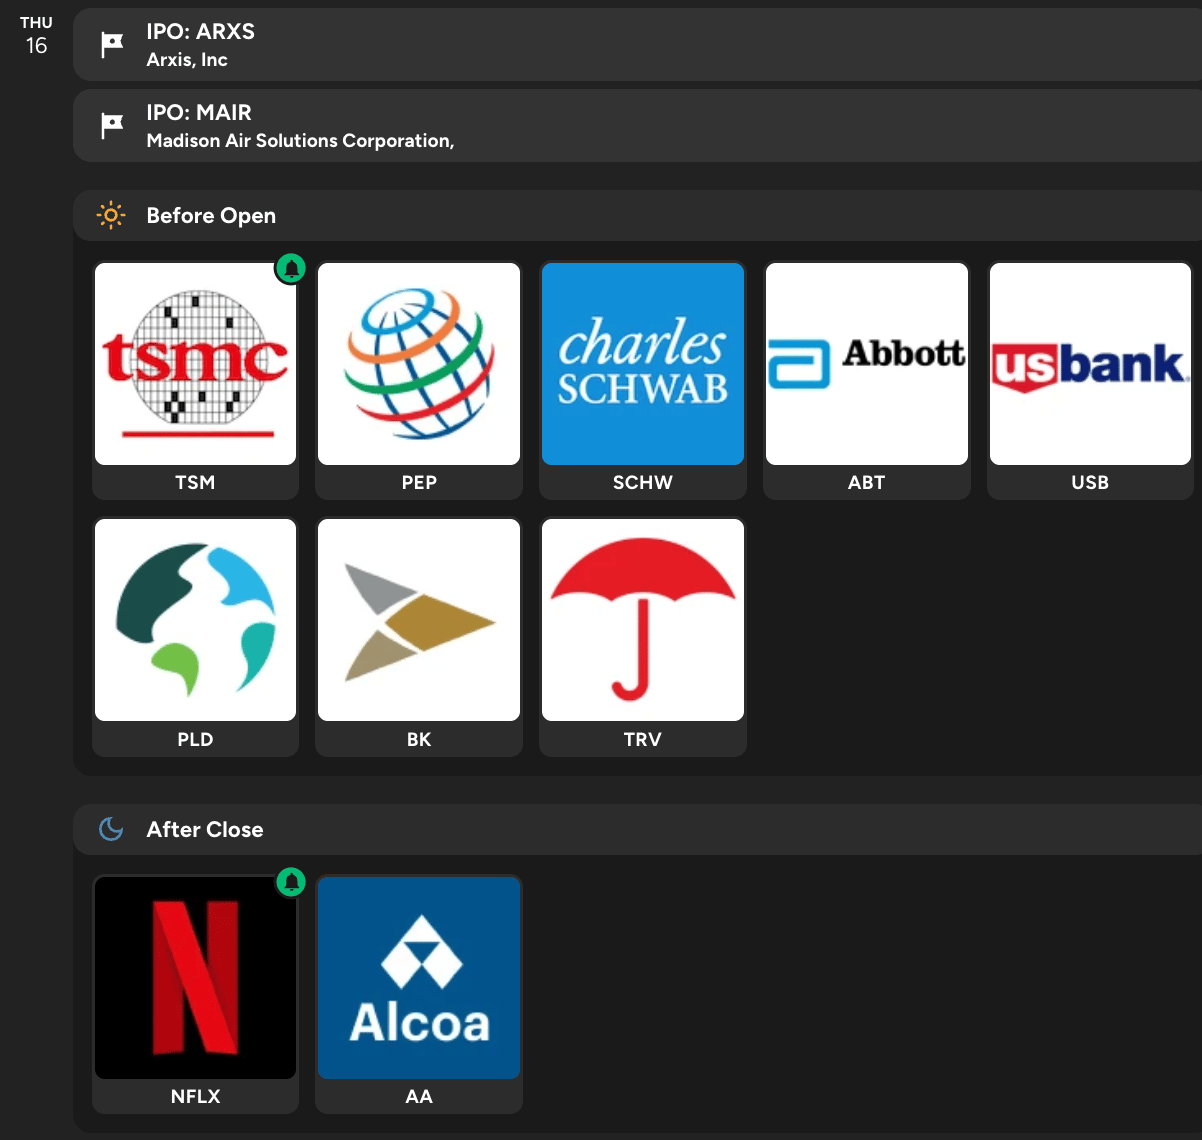Open the Charles Schwab logo tile
Viewport: 1202px width, 1140px height.
pyautogui.click(x=643, y=364)
